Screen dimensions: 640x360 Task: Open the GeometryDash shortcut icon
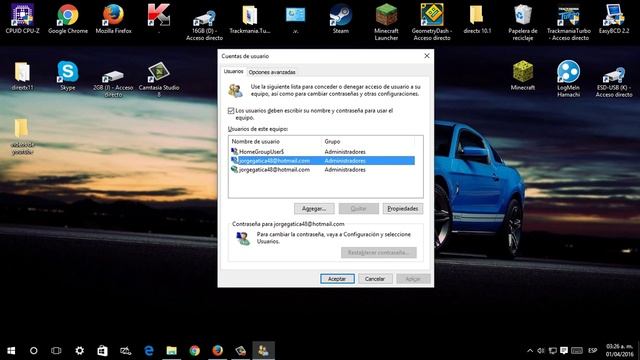click(x=431, y=21)
